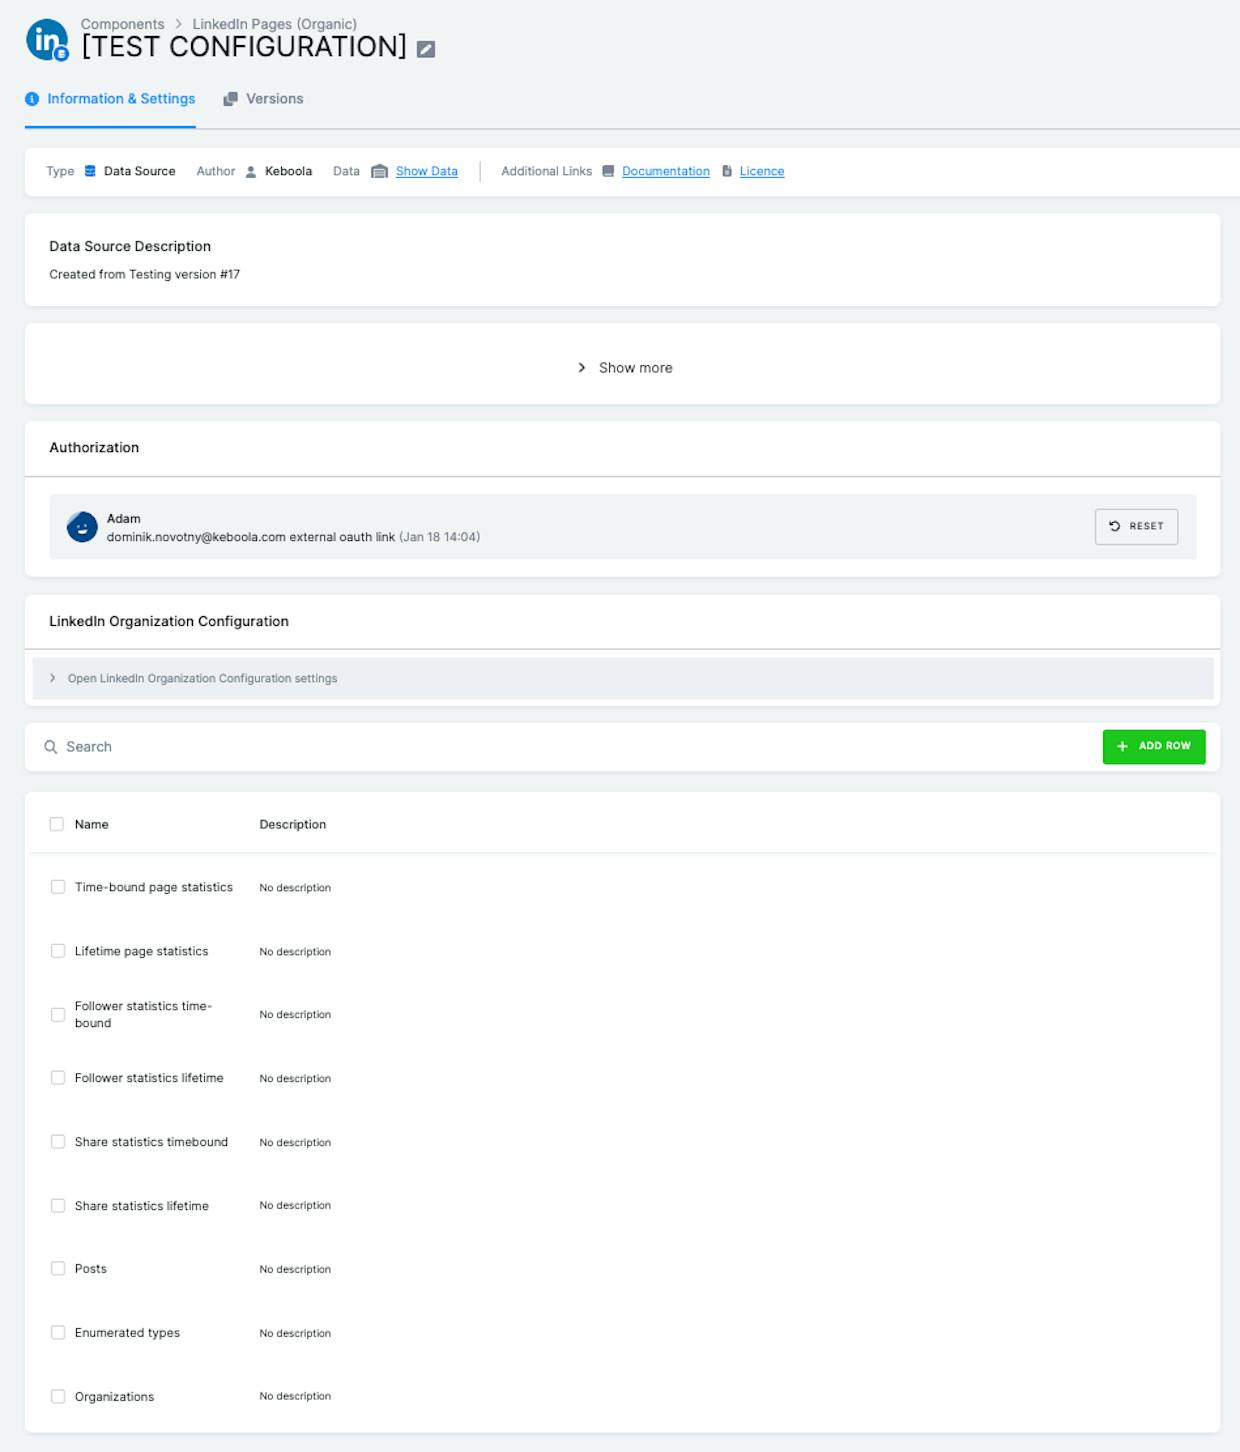Open the Information & Settings tab
The image size is (1240, 1452).
(x=110, y=99)
